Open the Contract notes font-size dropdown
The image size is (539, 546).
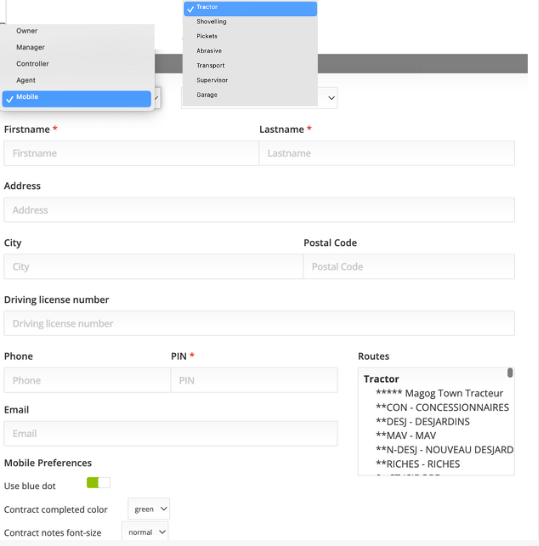pos(145,532)
